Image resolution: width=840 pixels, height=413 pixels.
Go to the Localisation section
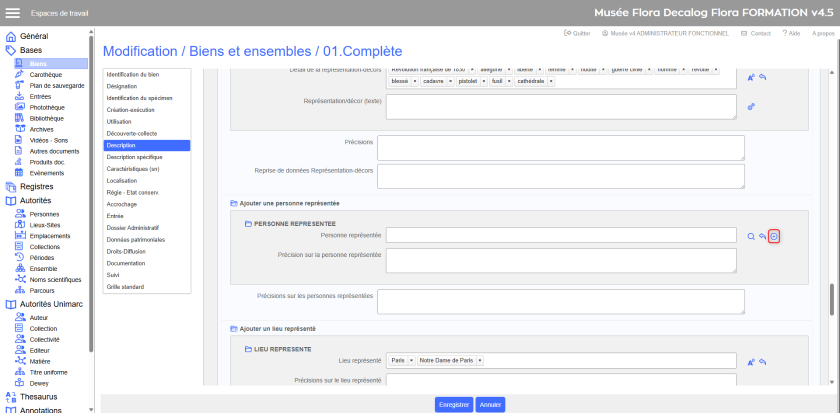[x=123, y=182]
